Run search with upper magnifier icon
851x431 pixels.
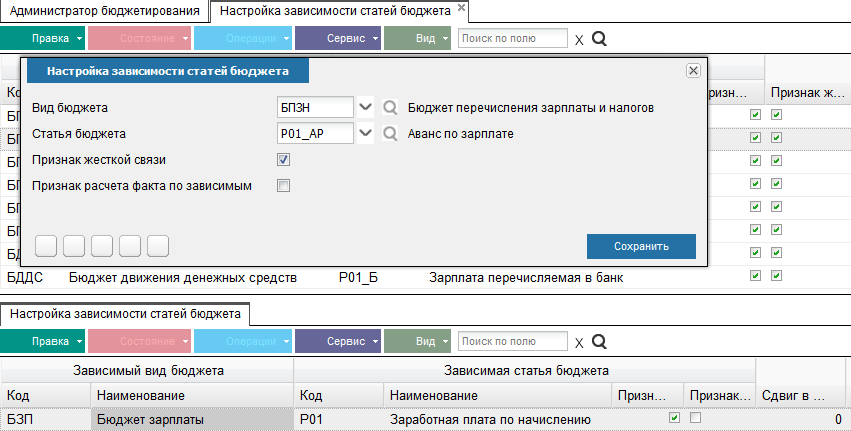click(x=599, y=39)
